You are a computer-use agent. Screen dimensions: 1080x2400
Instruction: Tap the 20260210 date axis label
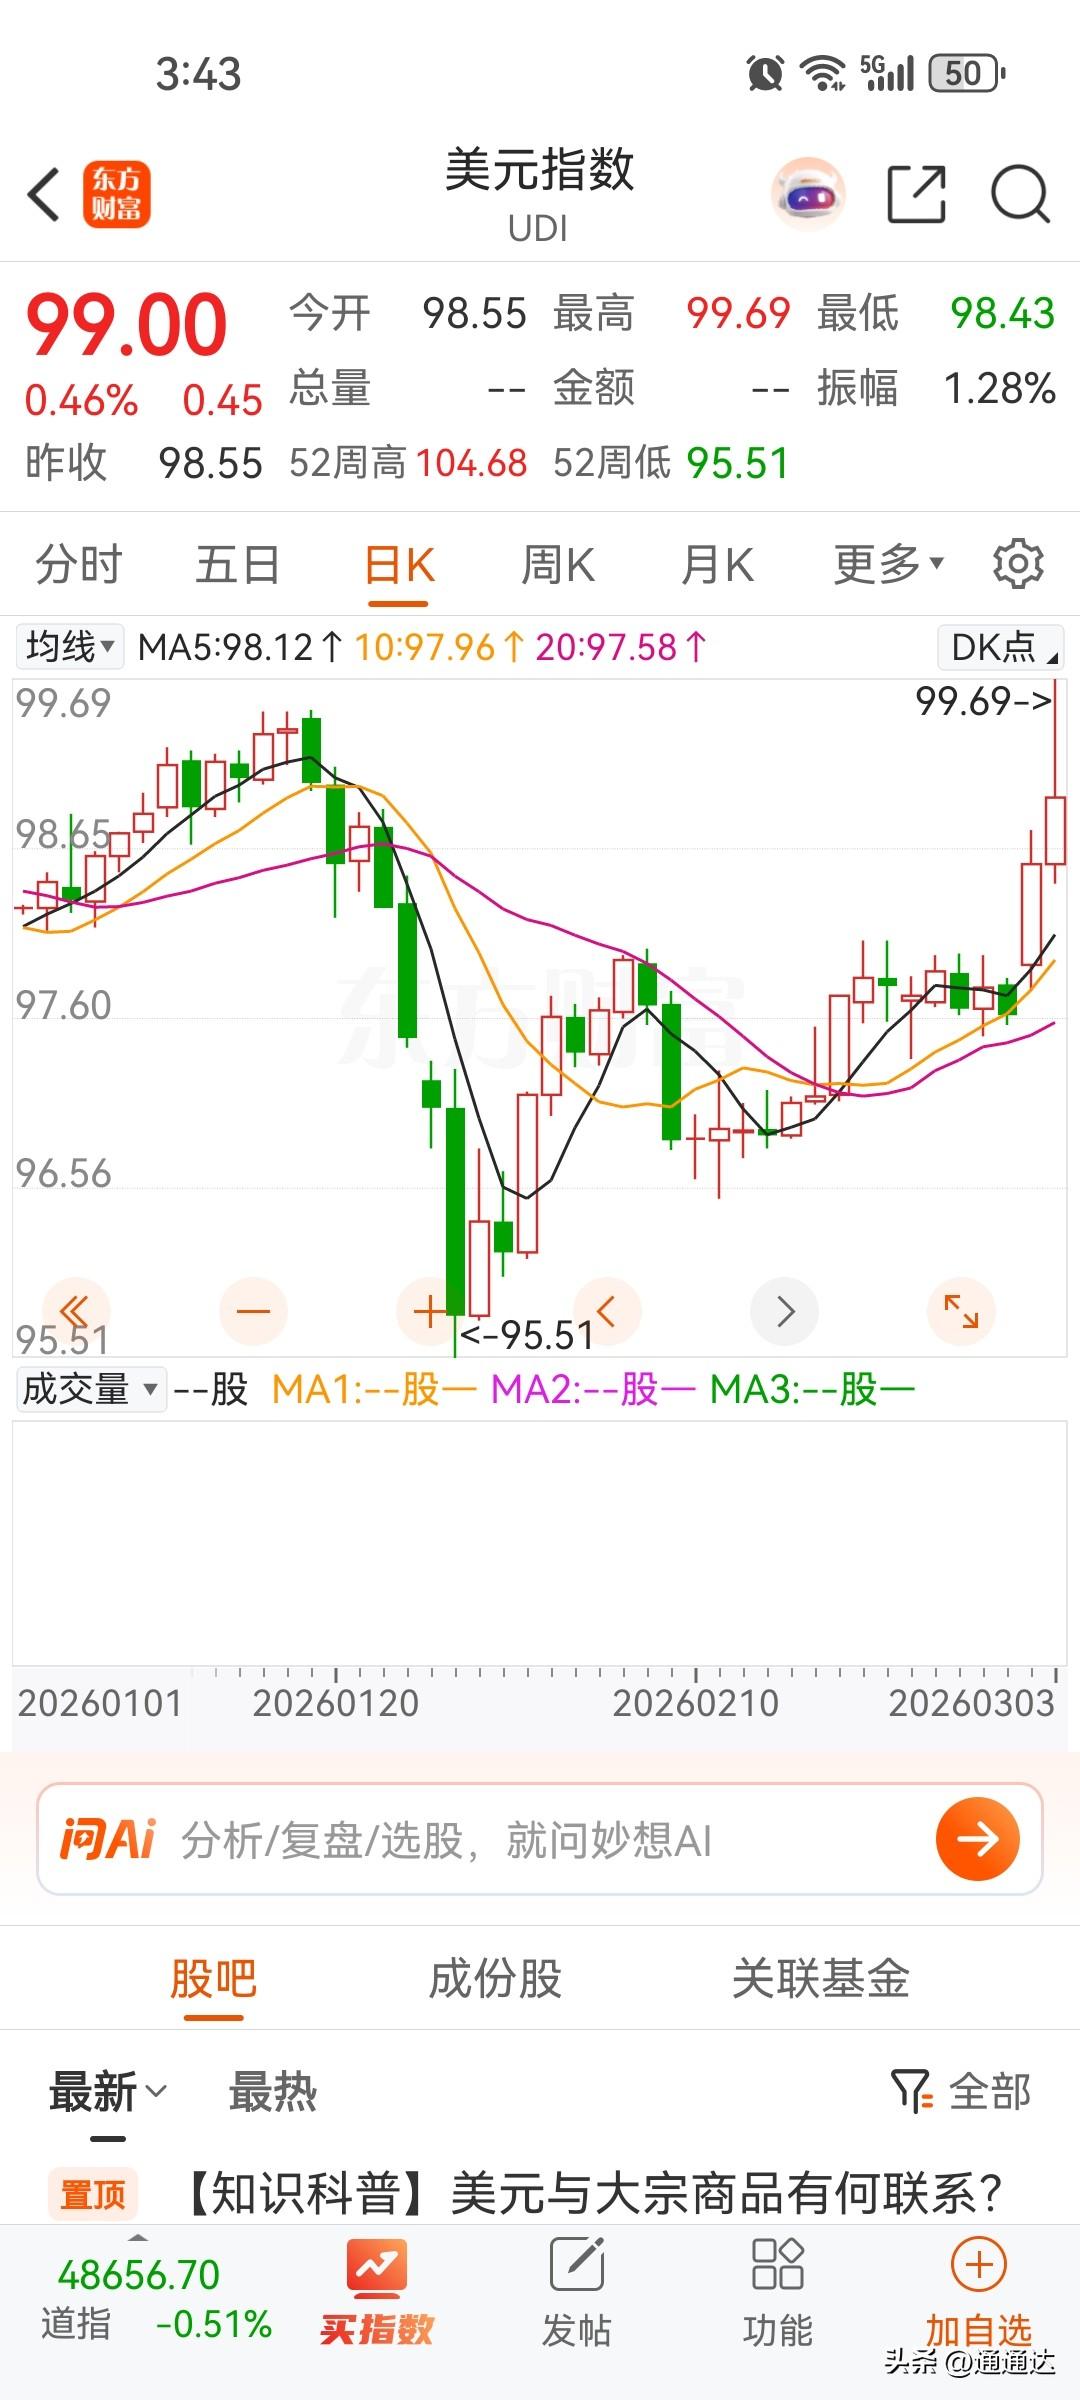tap(695, 1703)
